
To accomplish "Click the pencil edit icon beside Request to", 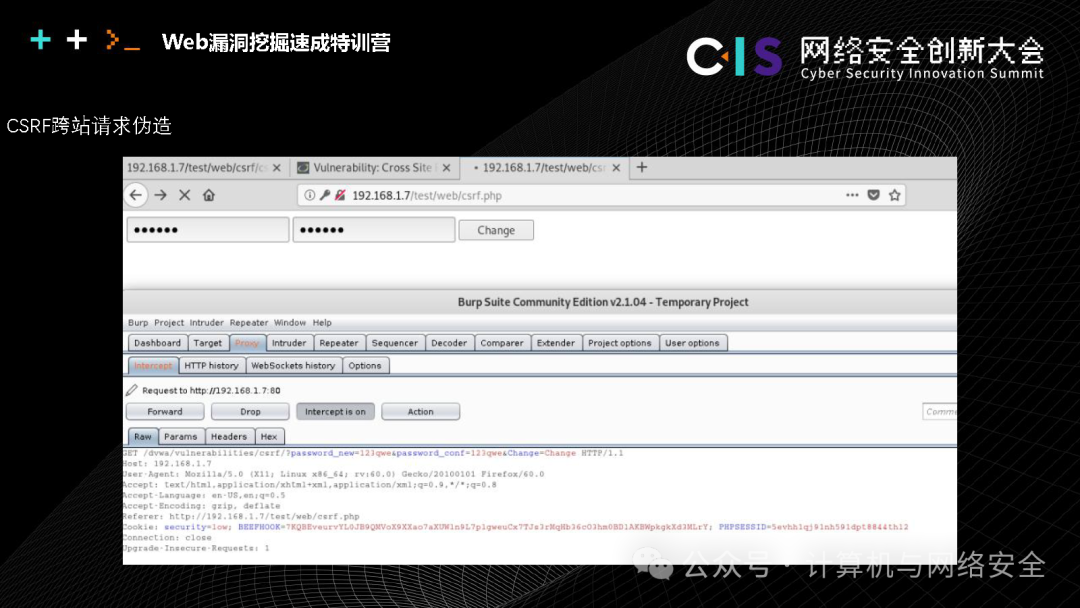I will [132, 390].
